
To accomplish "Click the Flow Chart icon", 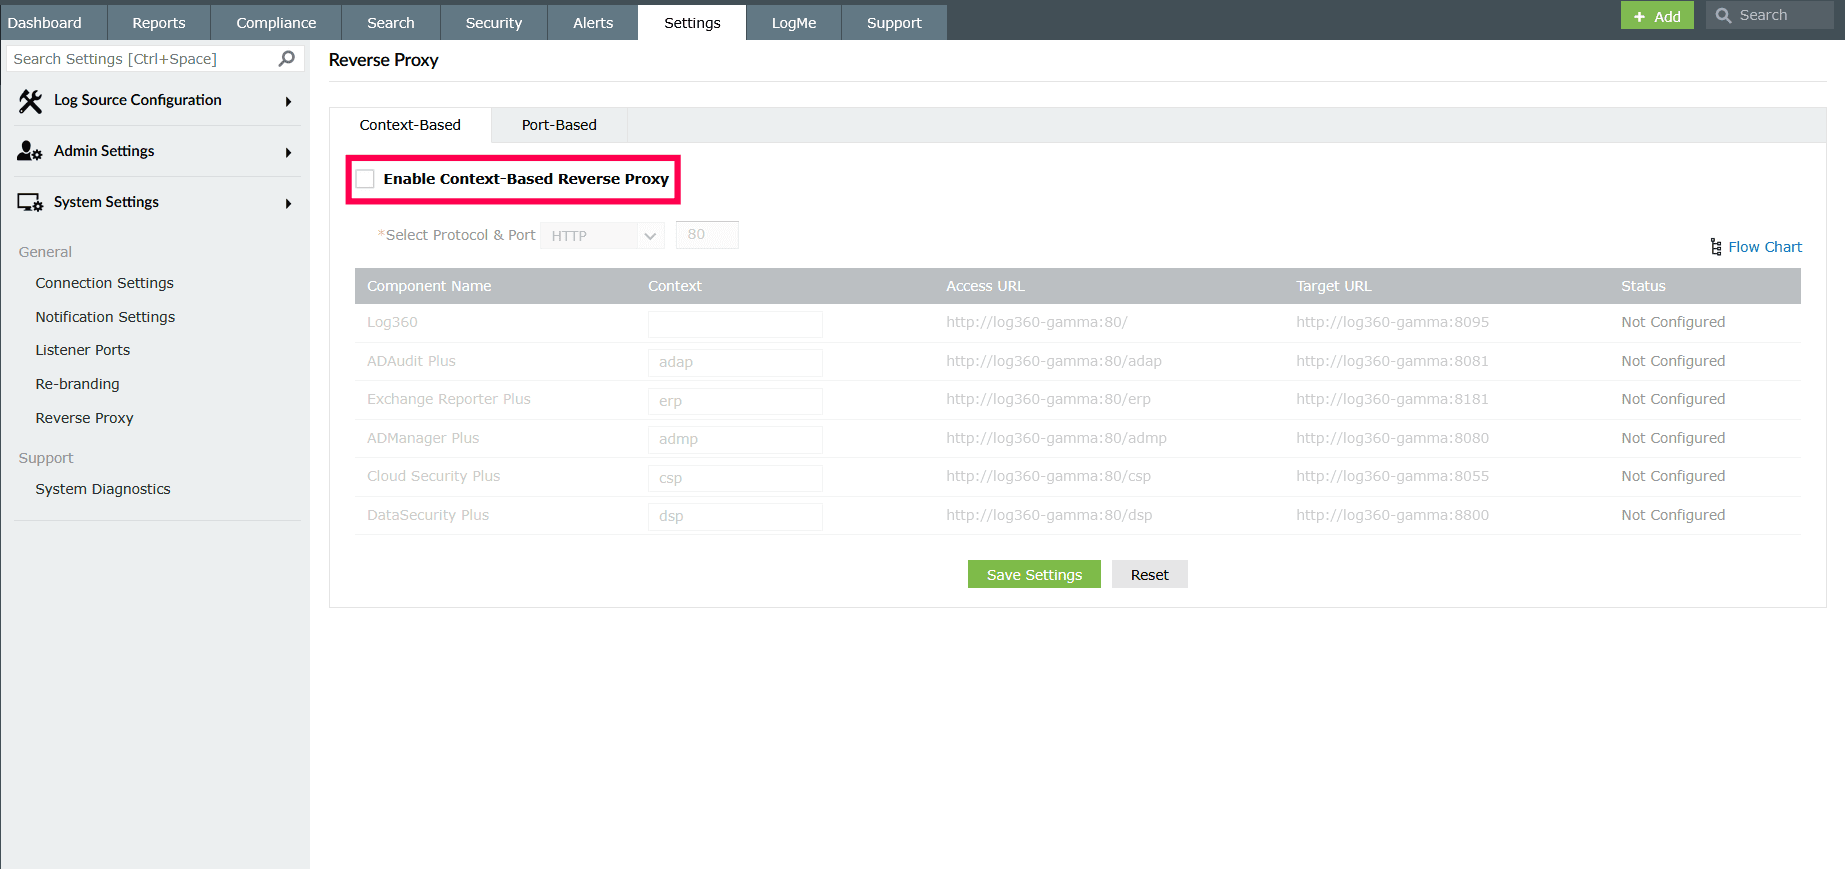I will tap(1716, 247).
